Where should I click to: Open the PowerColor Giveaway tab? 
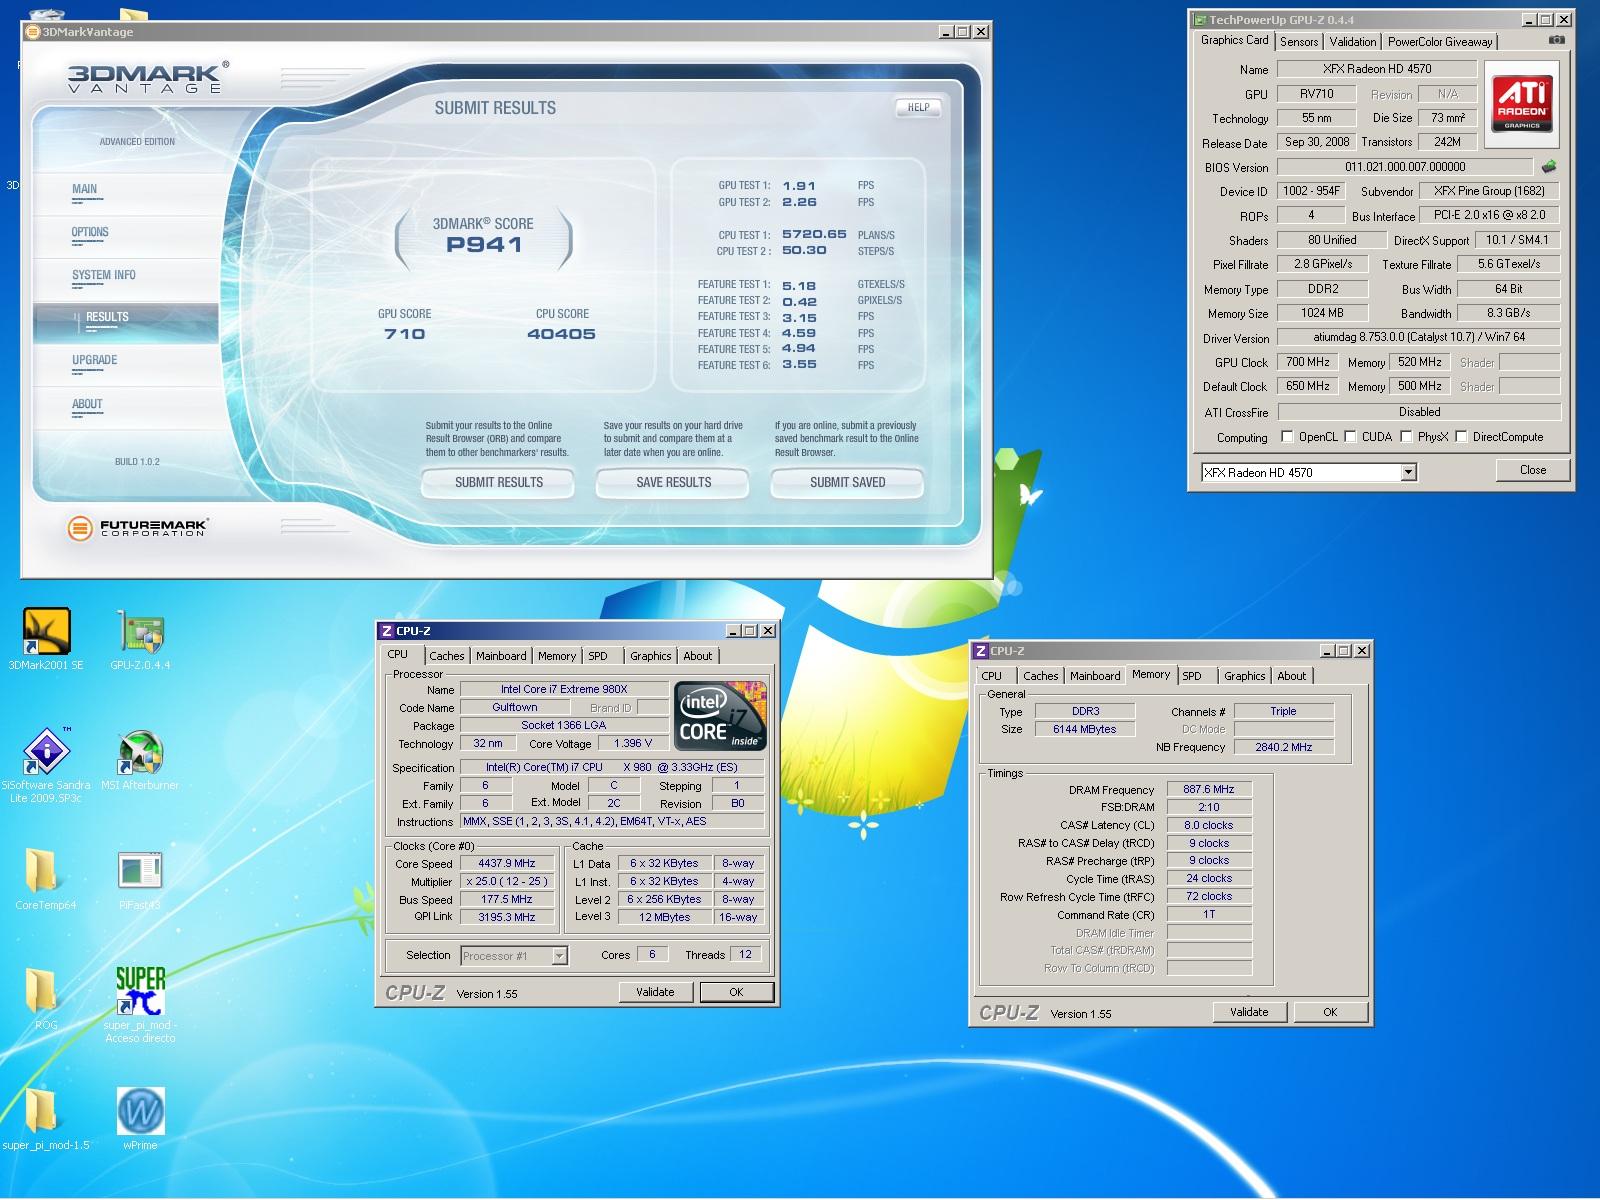click(x=1439, y=42)
